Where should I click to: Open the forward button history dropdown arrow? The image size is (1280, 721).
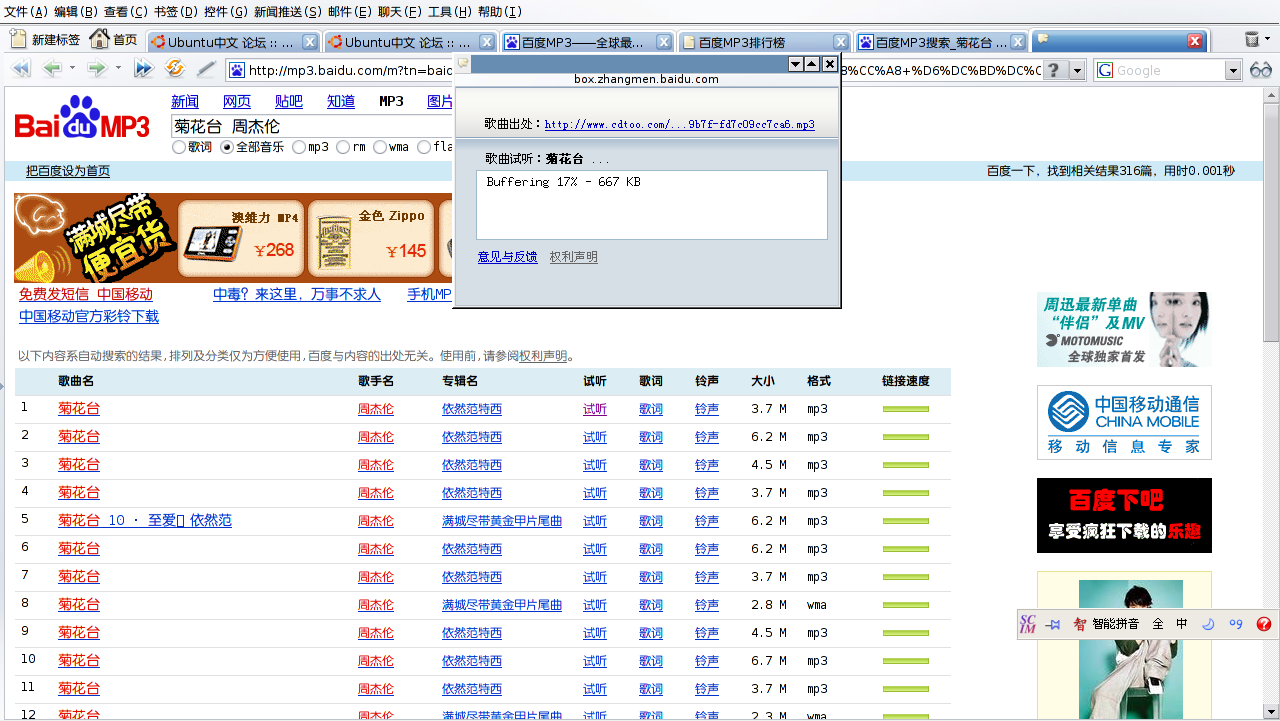[118, 69]
